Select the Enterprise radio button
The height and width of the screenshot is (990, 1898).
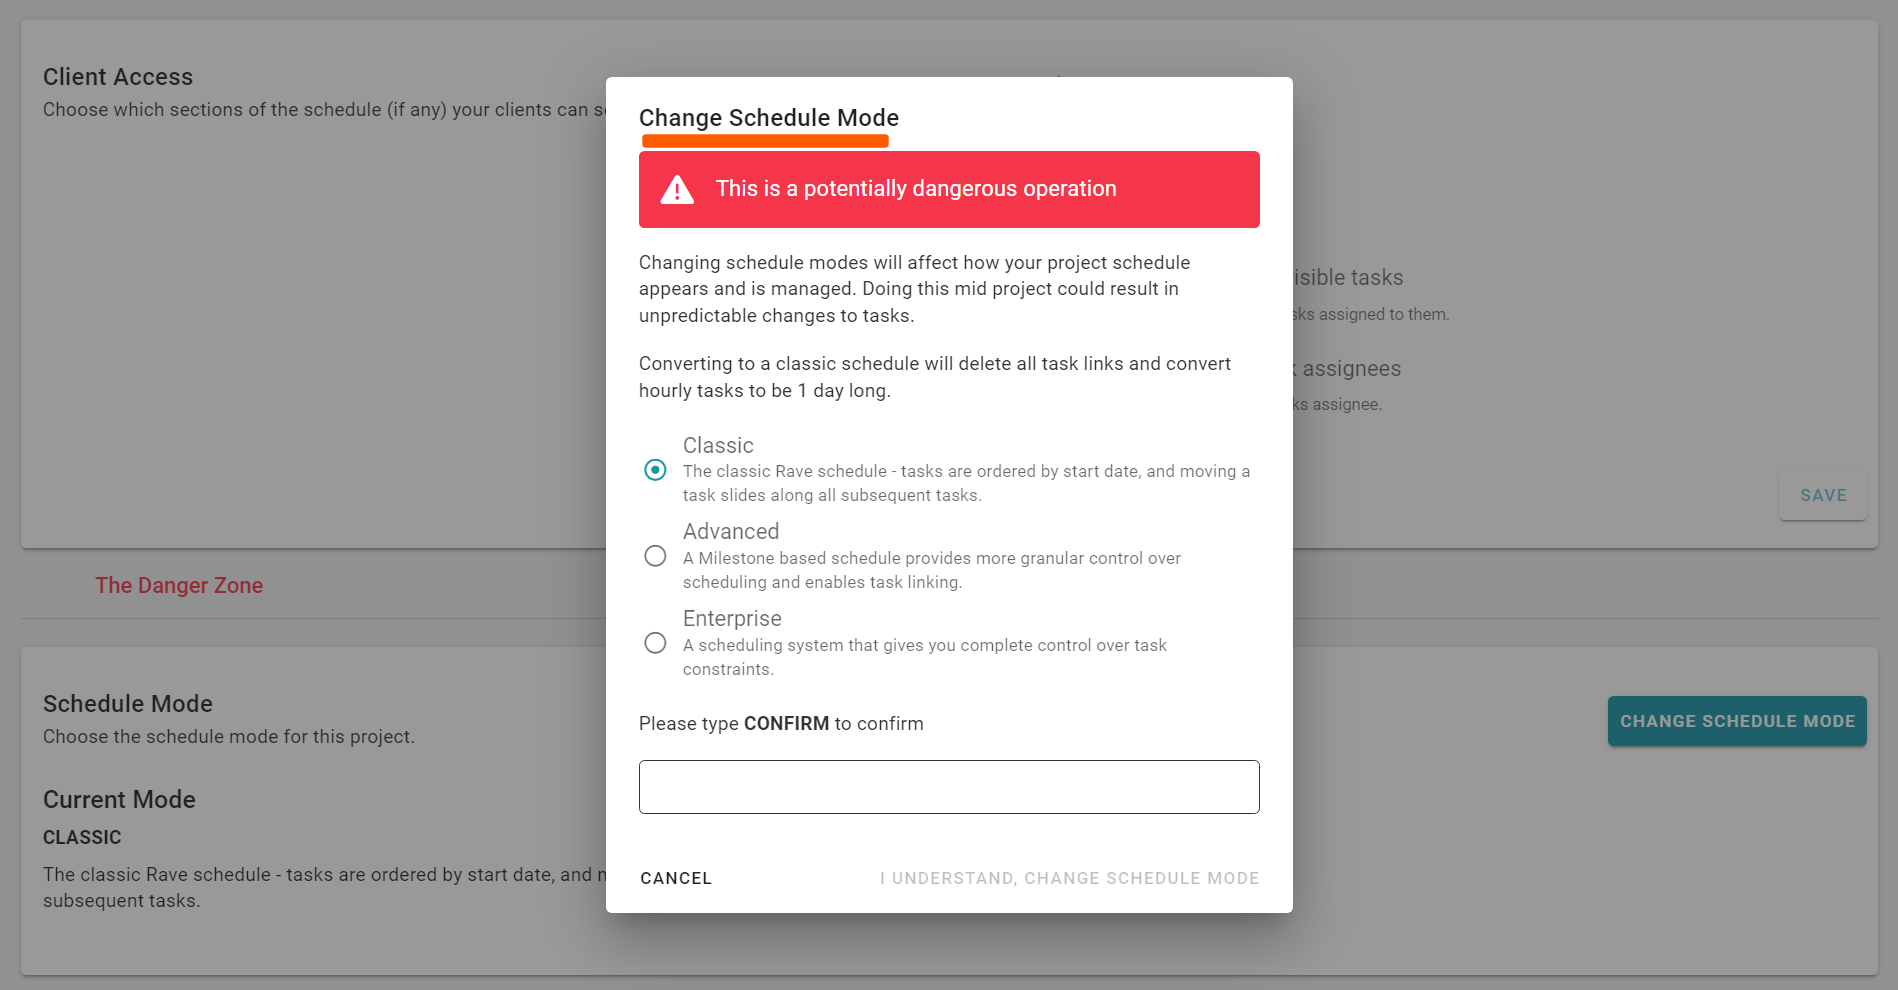(x=655, y=643)
